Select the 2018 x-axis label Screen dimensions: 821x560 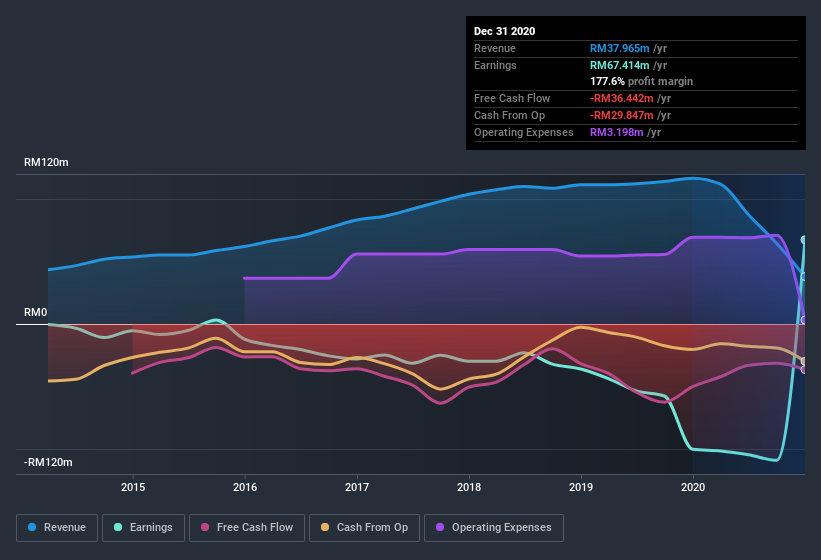tap(468, 488)
